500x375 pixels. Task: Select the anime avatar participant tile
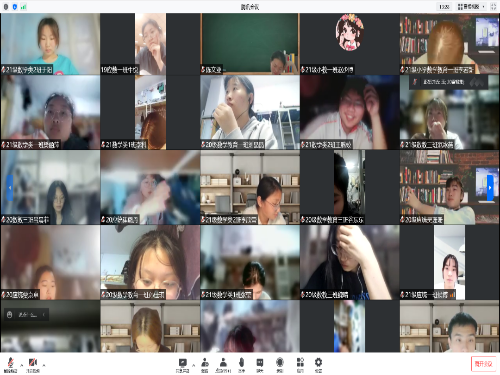(x=350, y=44)
